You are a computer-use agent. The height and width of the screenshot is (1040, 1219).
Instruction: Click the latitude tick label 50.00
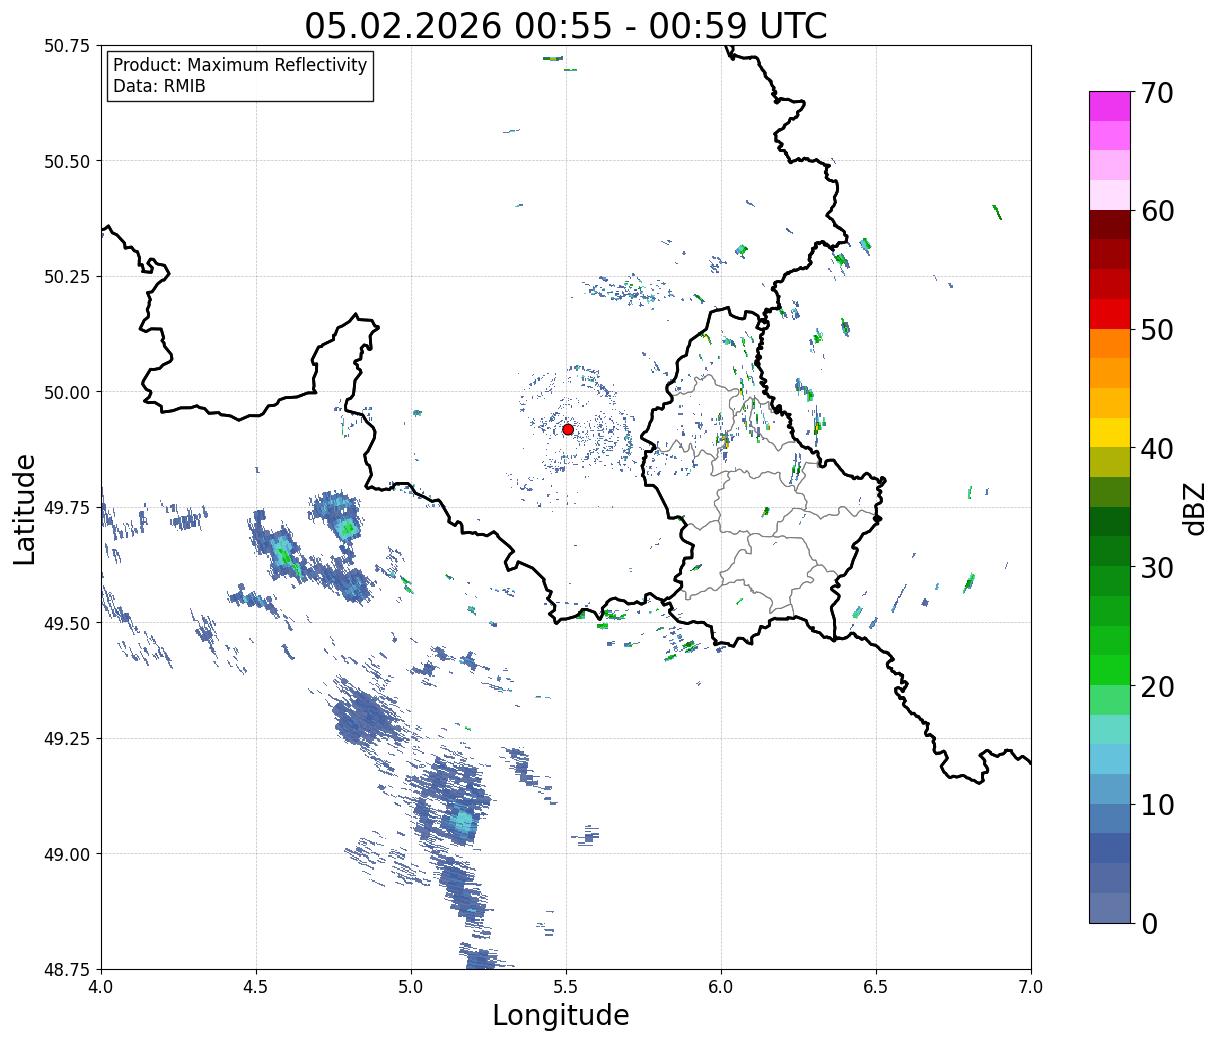66,392
